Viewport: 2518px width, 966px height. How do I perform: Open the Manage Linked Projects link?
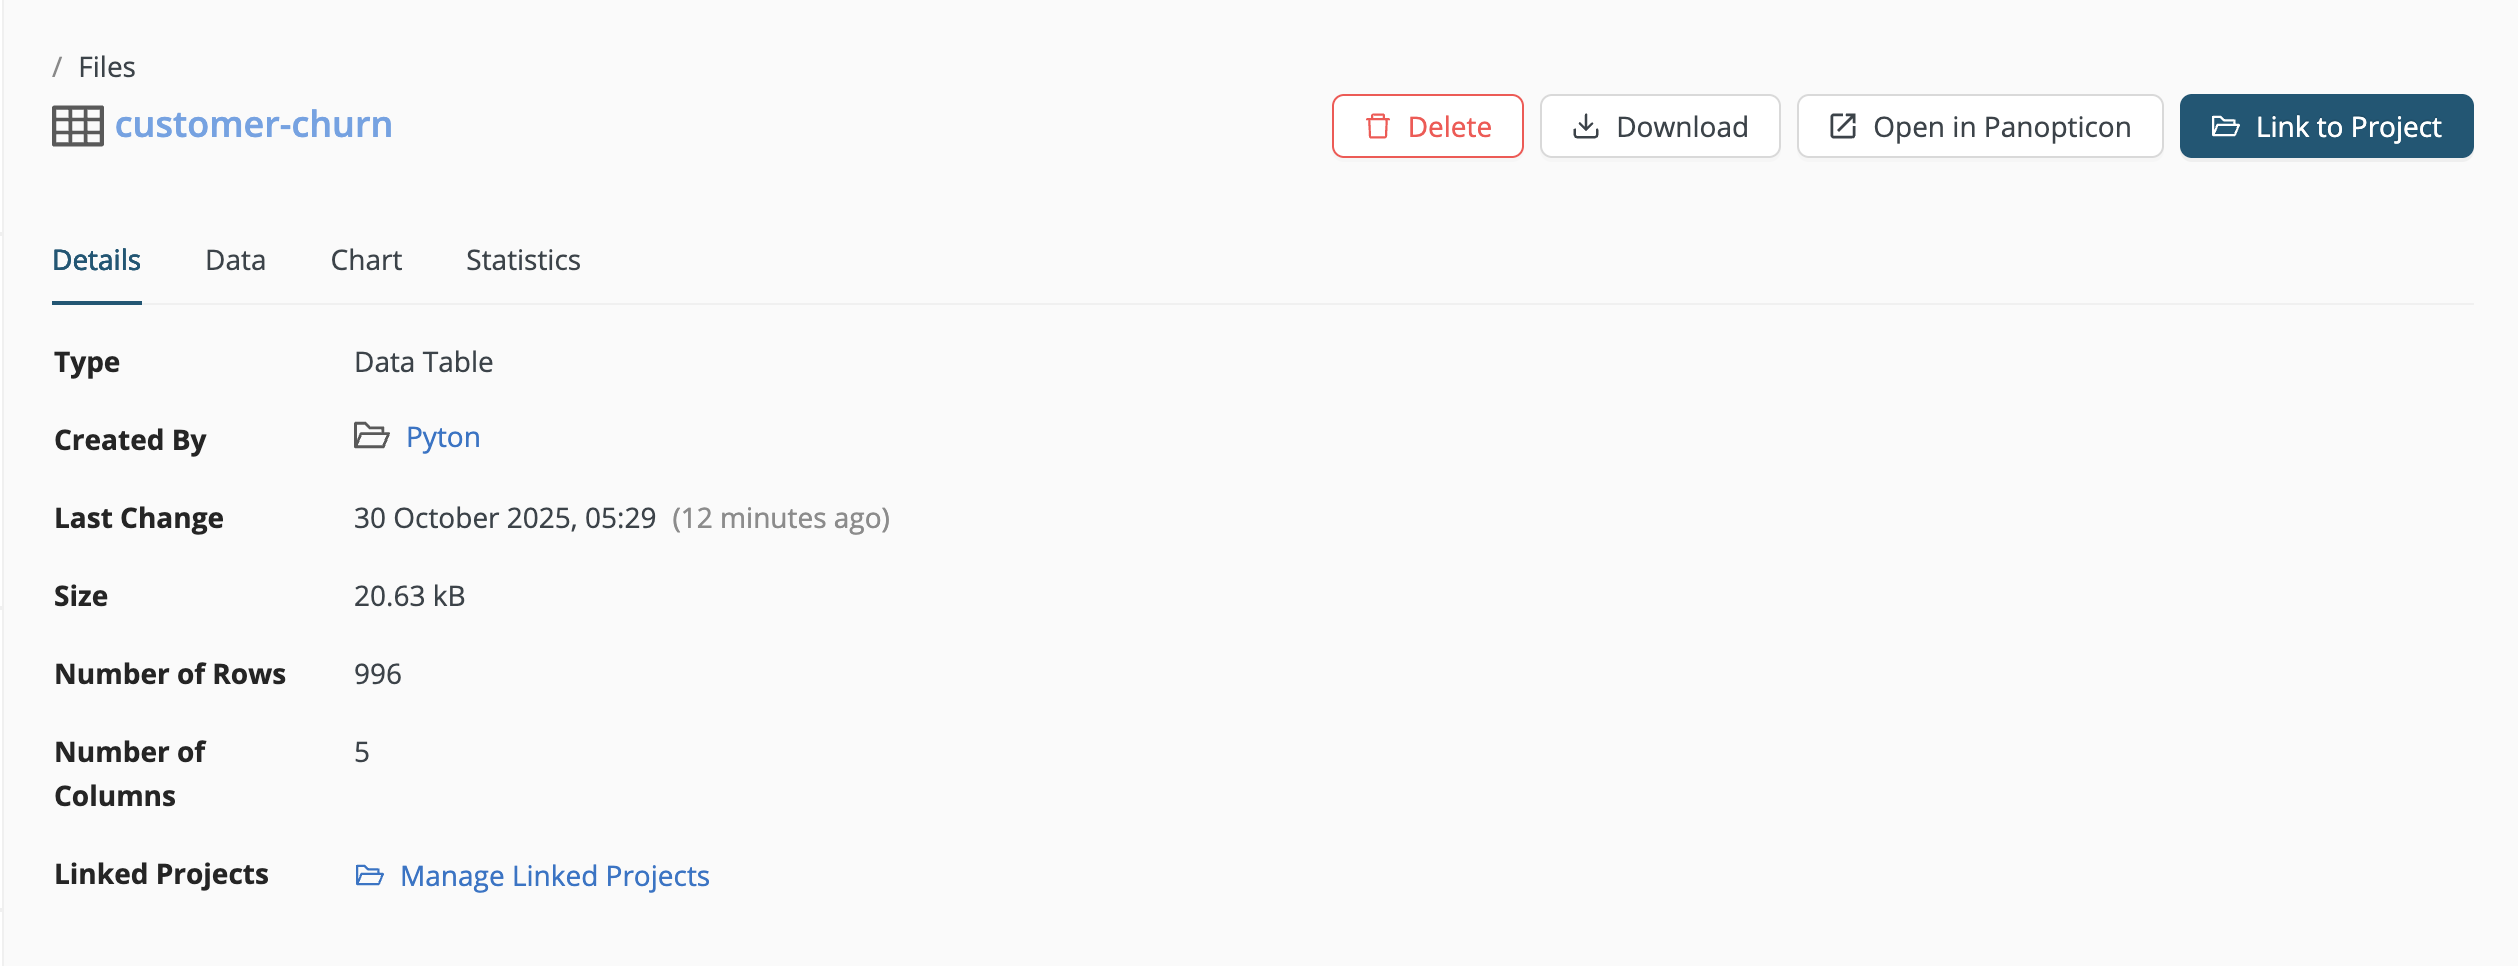coord(554,876)
